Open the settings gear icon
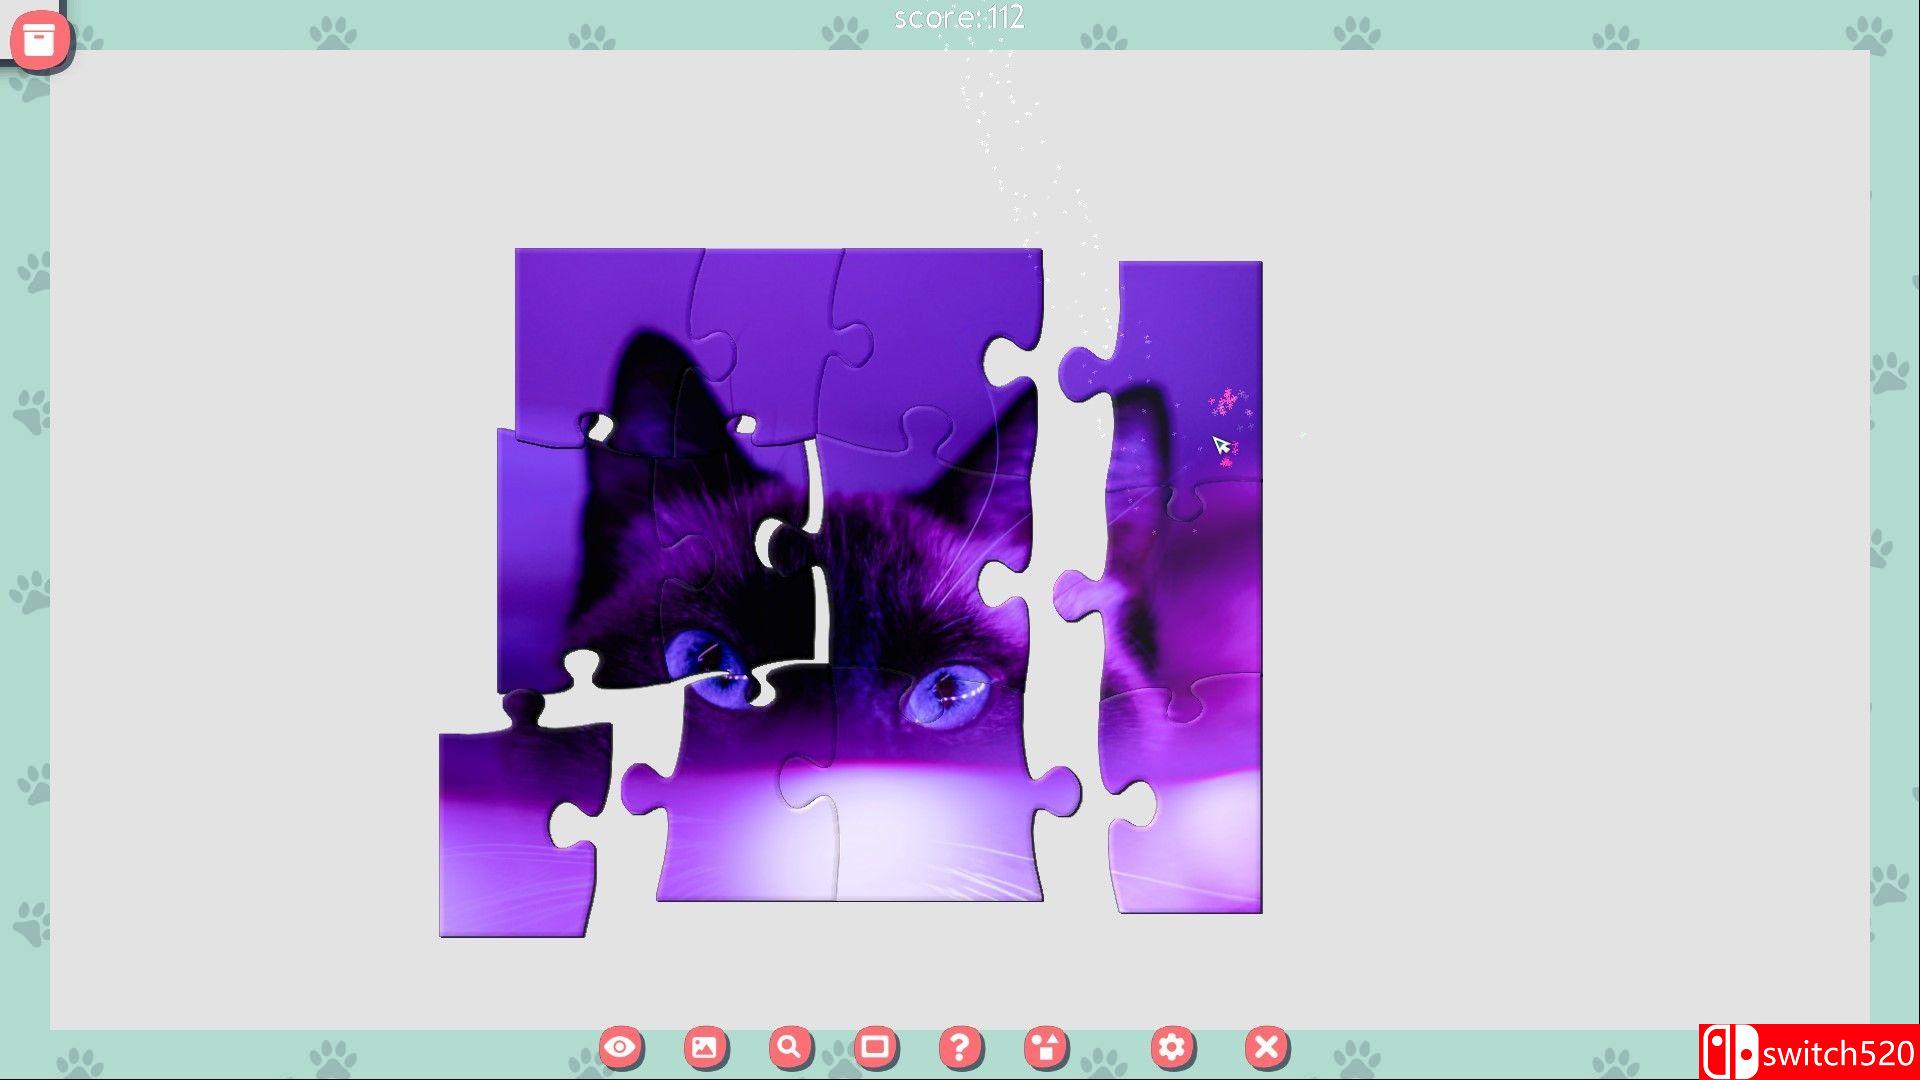Image resolution: width=1920 pixels, height=1080 pixels. pos(1172,1048)
